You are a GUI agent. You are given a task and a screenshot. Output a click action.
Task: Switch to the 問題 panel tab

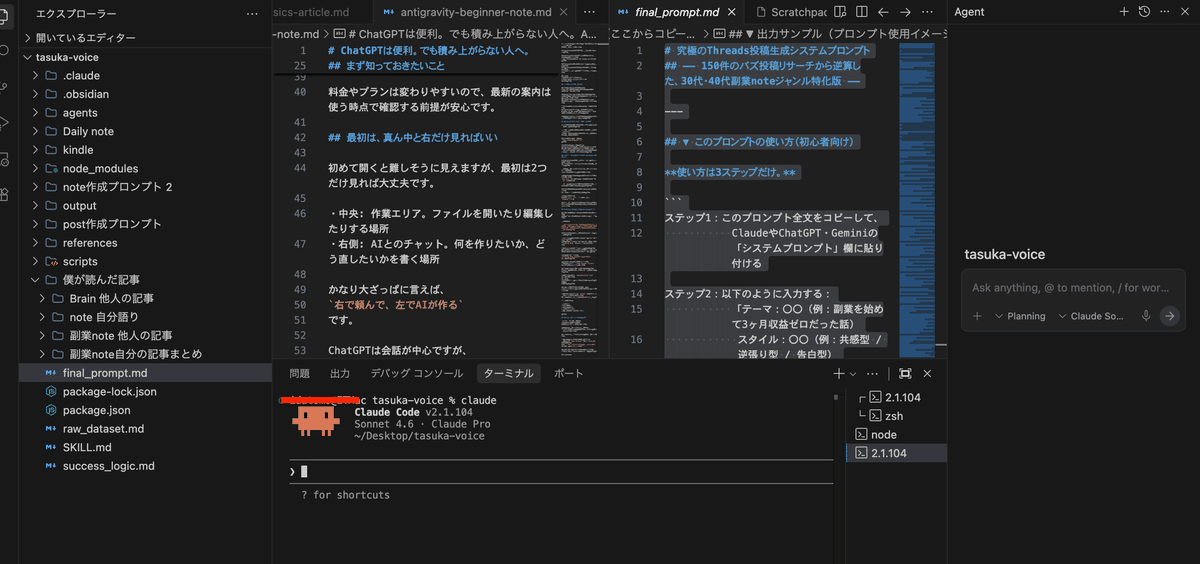(299, 373)
